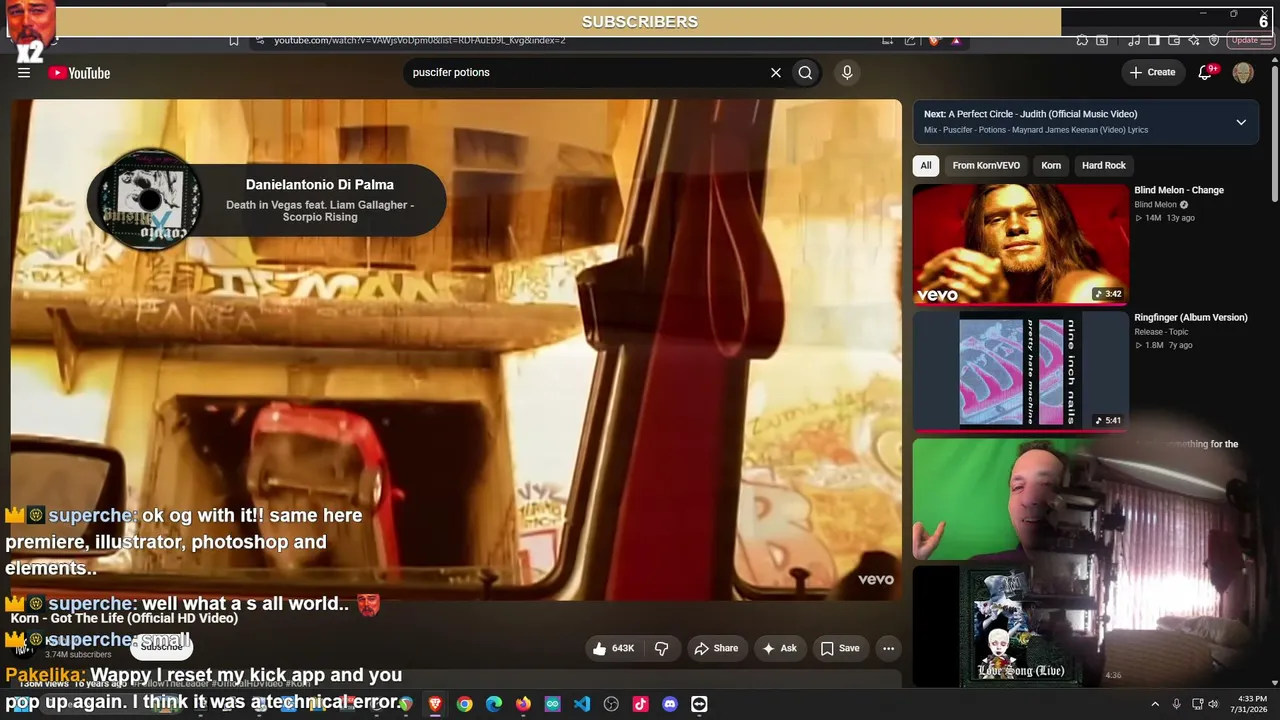The width and height of the screenshot is (1280, 720).
Task: Select the 'From KornVEVO' filter chip
Action: 986,166
